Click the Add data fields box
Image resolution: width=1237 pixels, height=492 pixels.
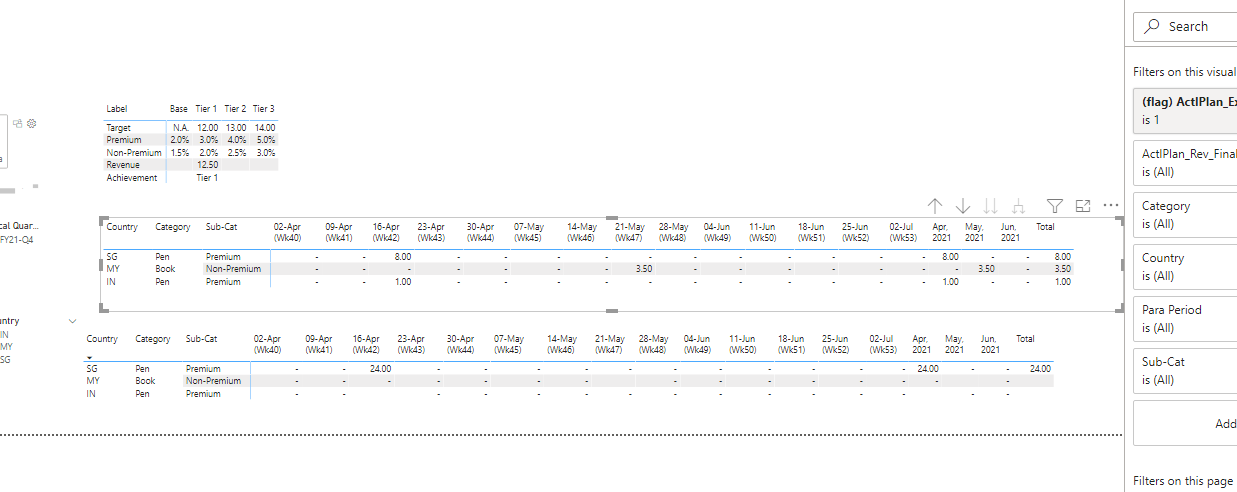click(x=1185, y=423)
